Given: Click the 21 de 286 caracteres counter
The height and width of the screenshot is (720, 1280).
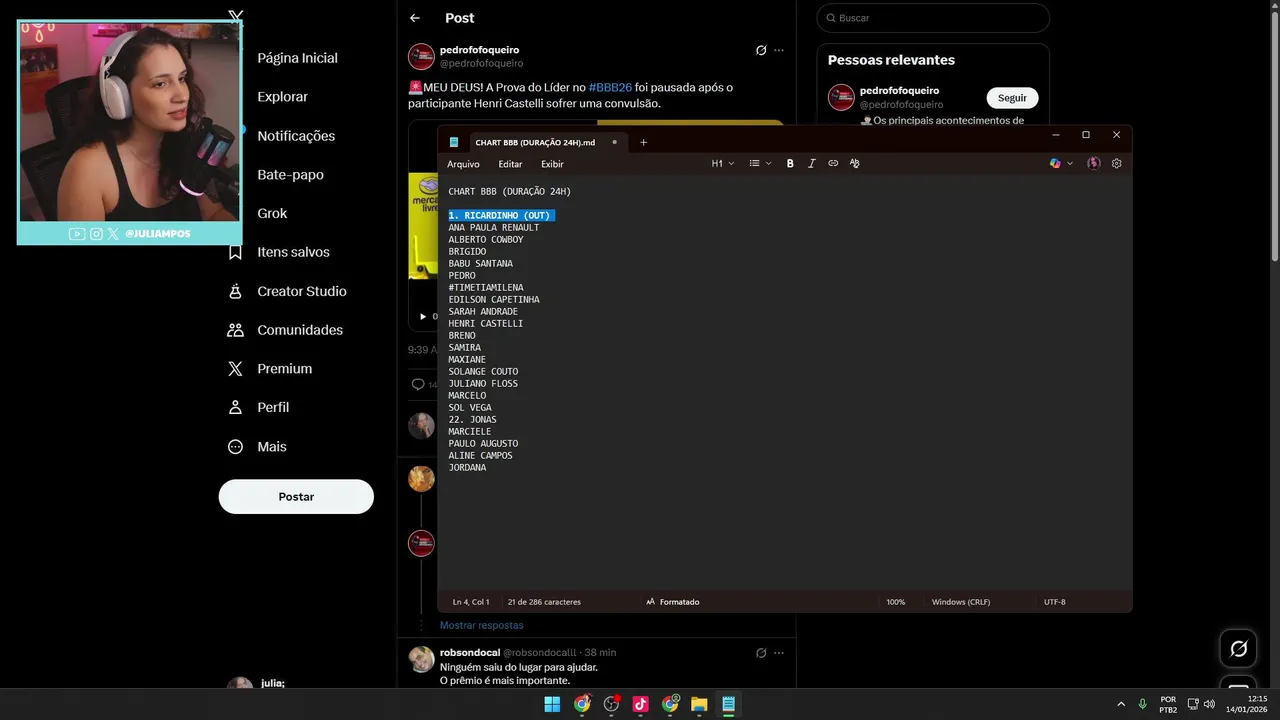Looking at the screenshot, I should pyautogui.click(x=544, y=602).
